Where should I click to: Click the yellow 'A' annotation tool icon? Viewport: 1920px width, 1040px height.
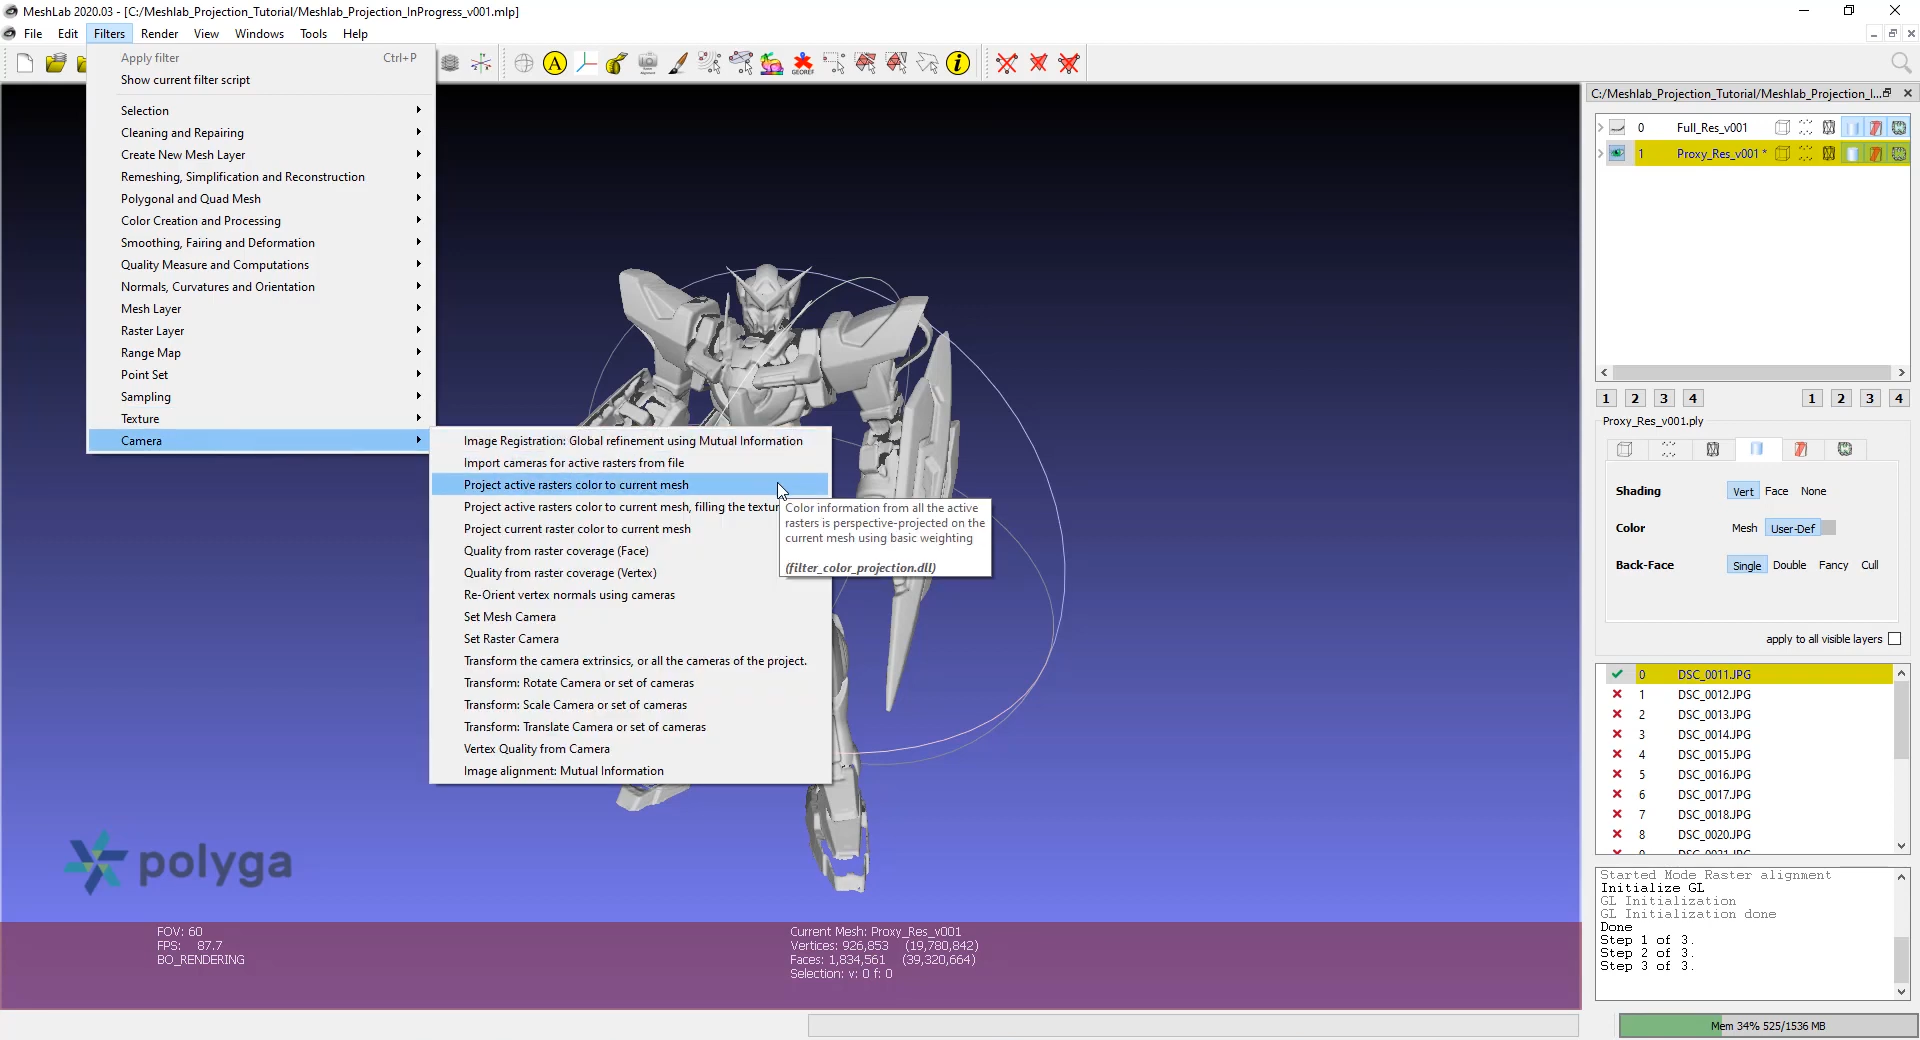(x=555, y=64)
